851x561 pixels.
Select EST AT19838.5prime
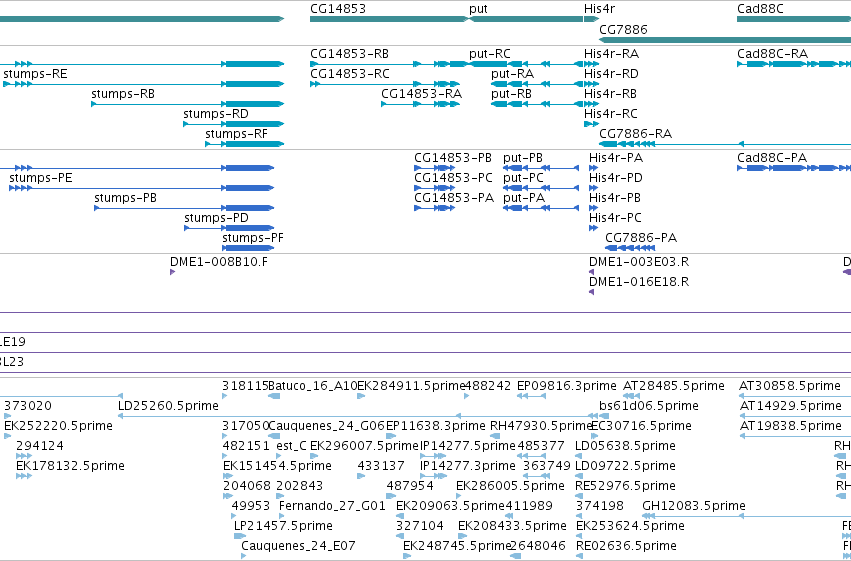pyautogui.click(x=795, y=436)
